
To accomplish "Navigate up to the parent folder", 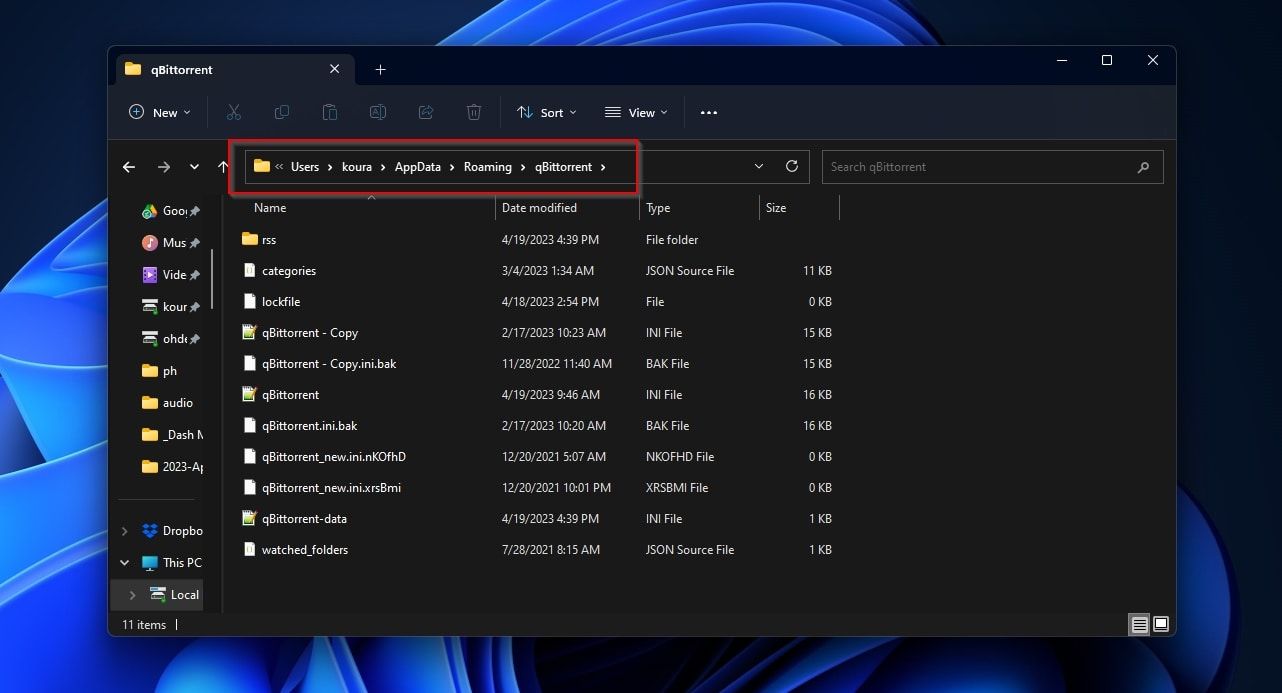I will pyautogui.click(x=224, y=166).
